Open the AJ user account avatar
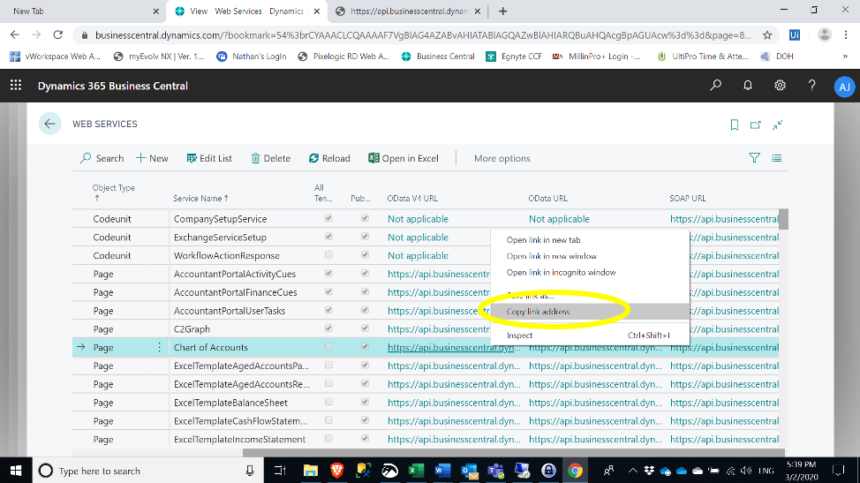 (x=844, y=87)
